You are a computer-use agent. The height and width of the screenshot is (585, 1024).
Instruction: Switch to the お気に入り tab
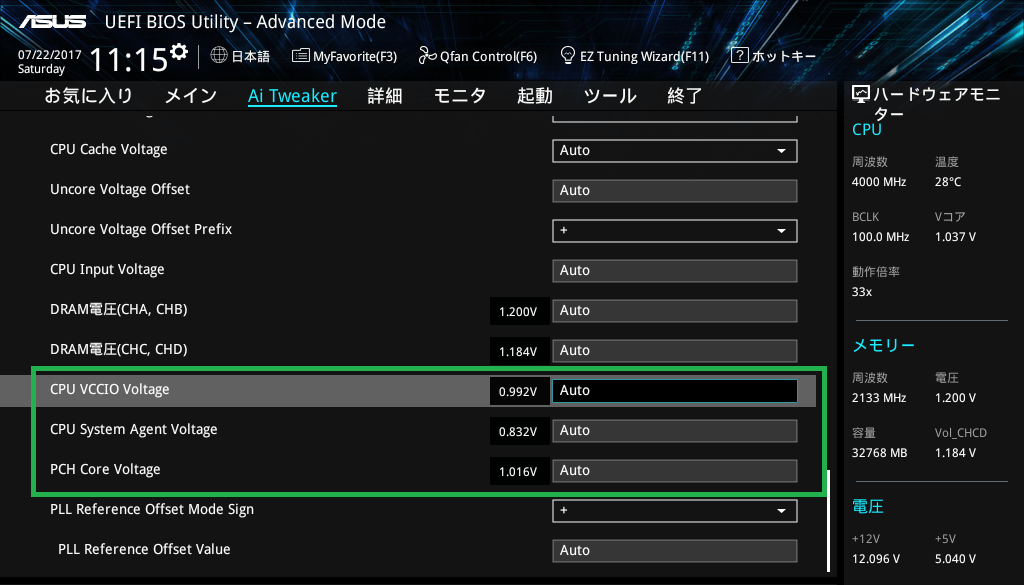click(88, 96)
